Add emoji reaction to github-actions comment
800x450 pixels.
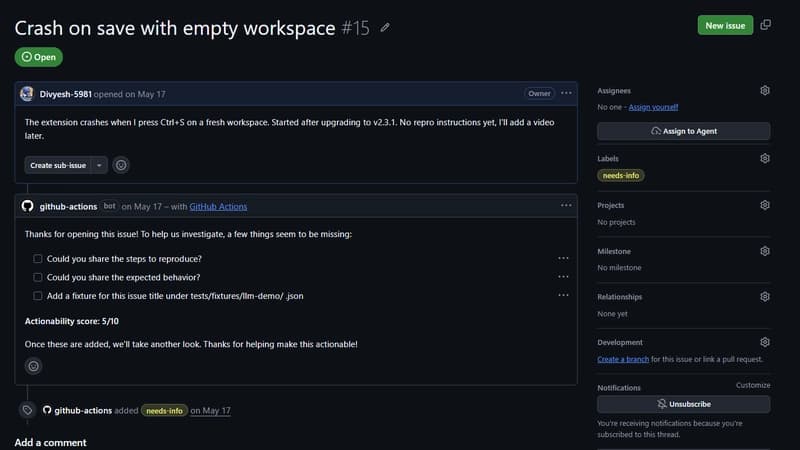33,366
